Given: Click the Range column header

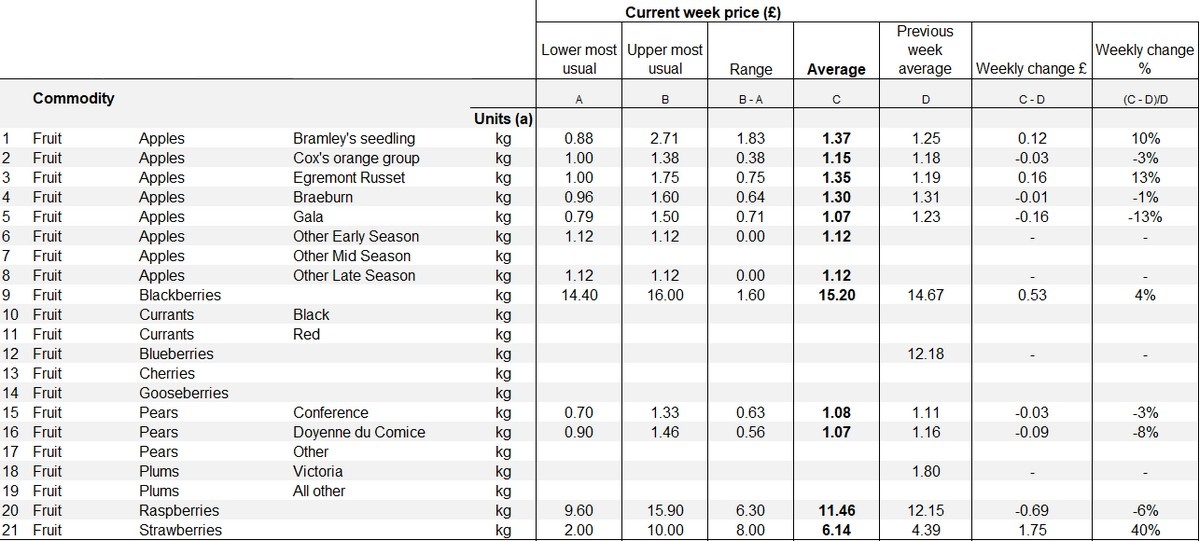Looking at the screenshot, I should [751, 69].
